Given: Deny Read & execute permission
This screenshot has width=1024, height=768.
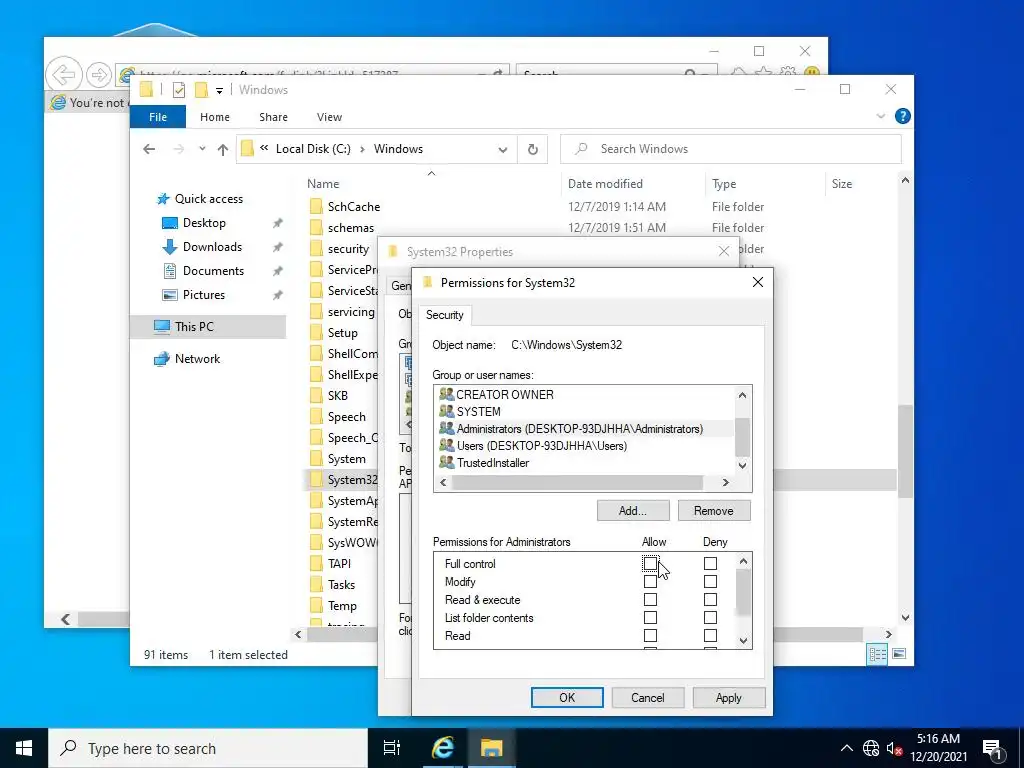Looking at the screenshot, I should pos(710,600).
